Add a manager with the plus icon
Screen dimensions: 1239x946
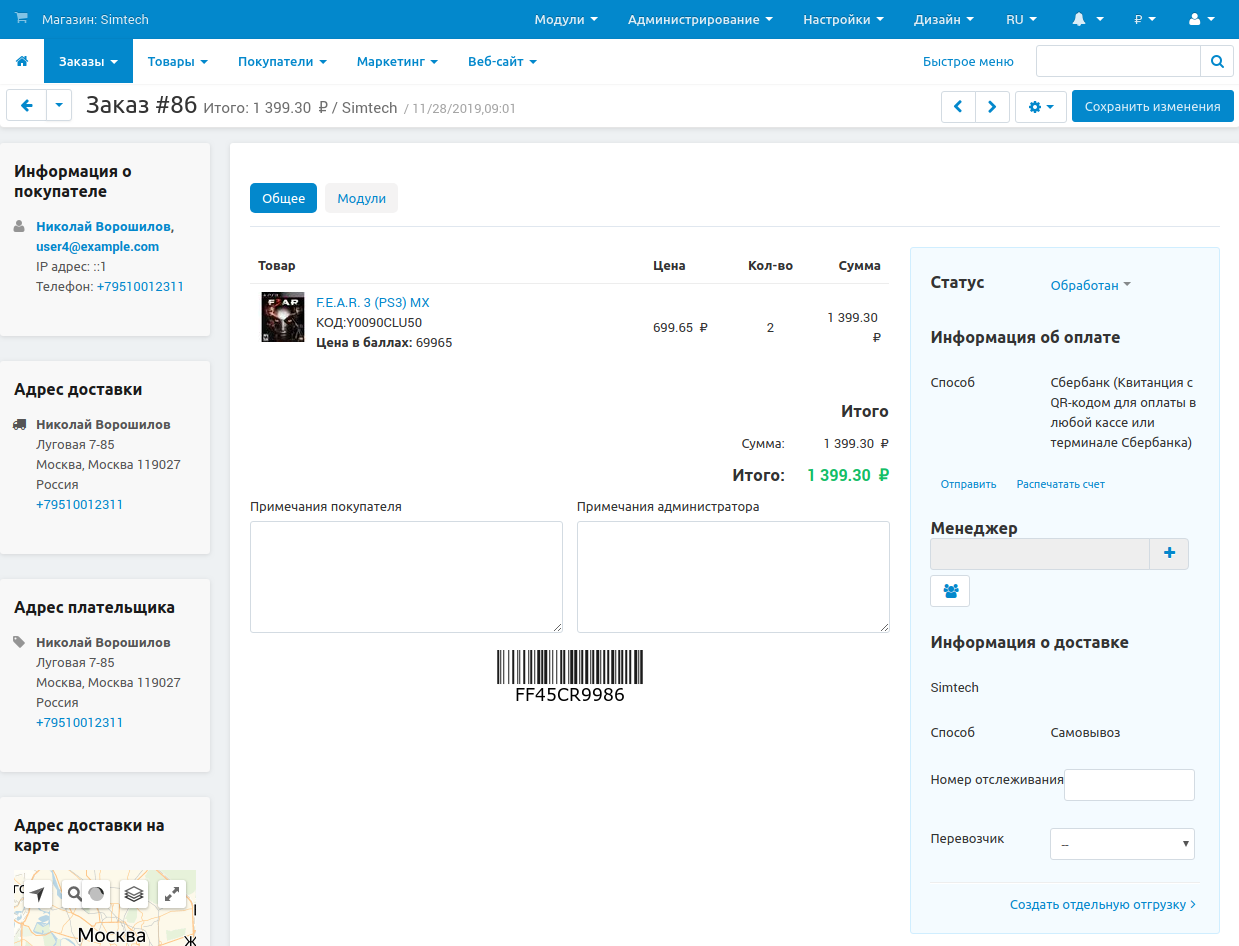(x=1169, y=554)
